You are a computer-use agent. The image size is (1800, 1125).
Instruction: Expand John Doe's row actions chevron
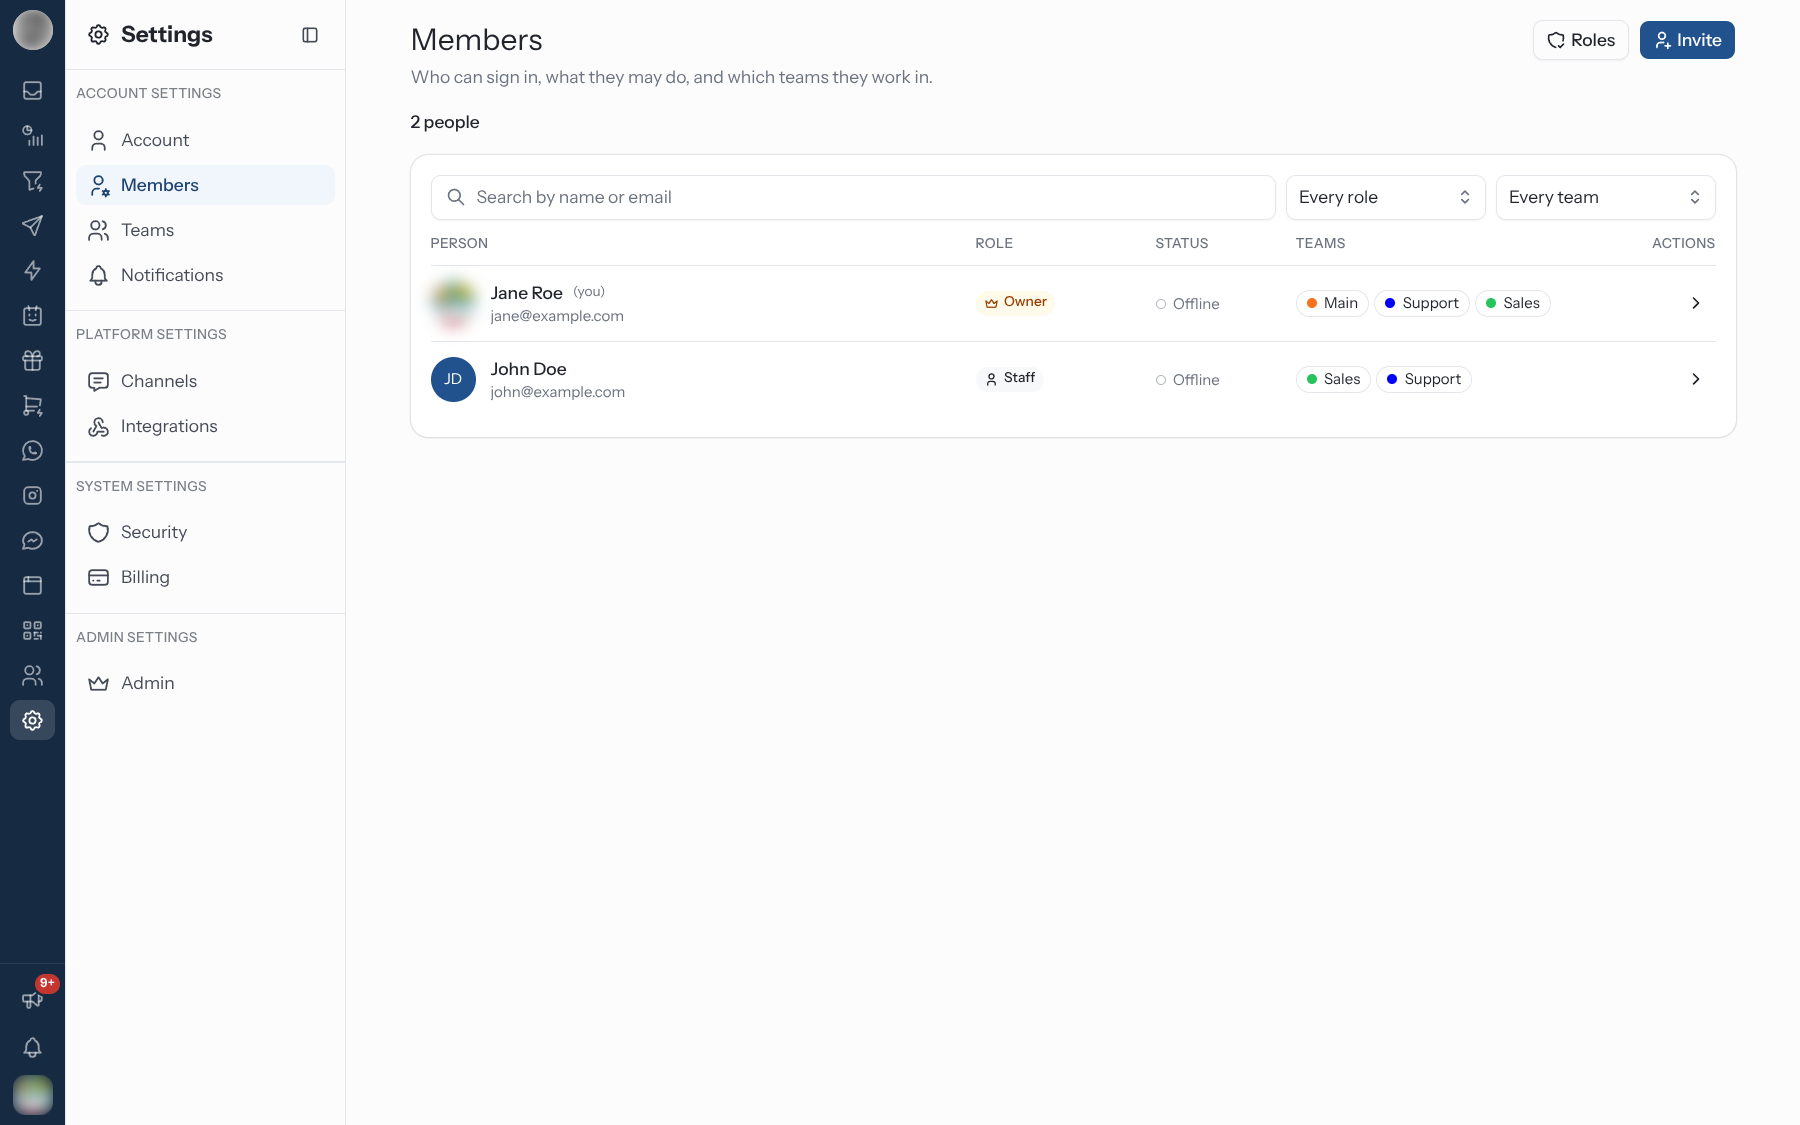(x=1695, y=380)
